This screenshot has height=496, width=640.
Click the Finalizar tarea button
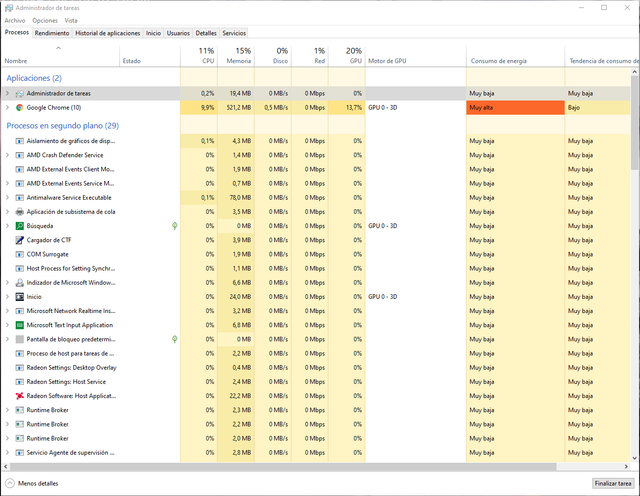click(x=613, y=483)
